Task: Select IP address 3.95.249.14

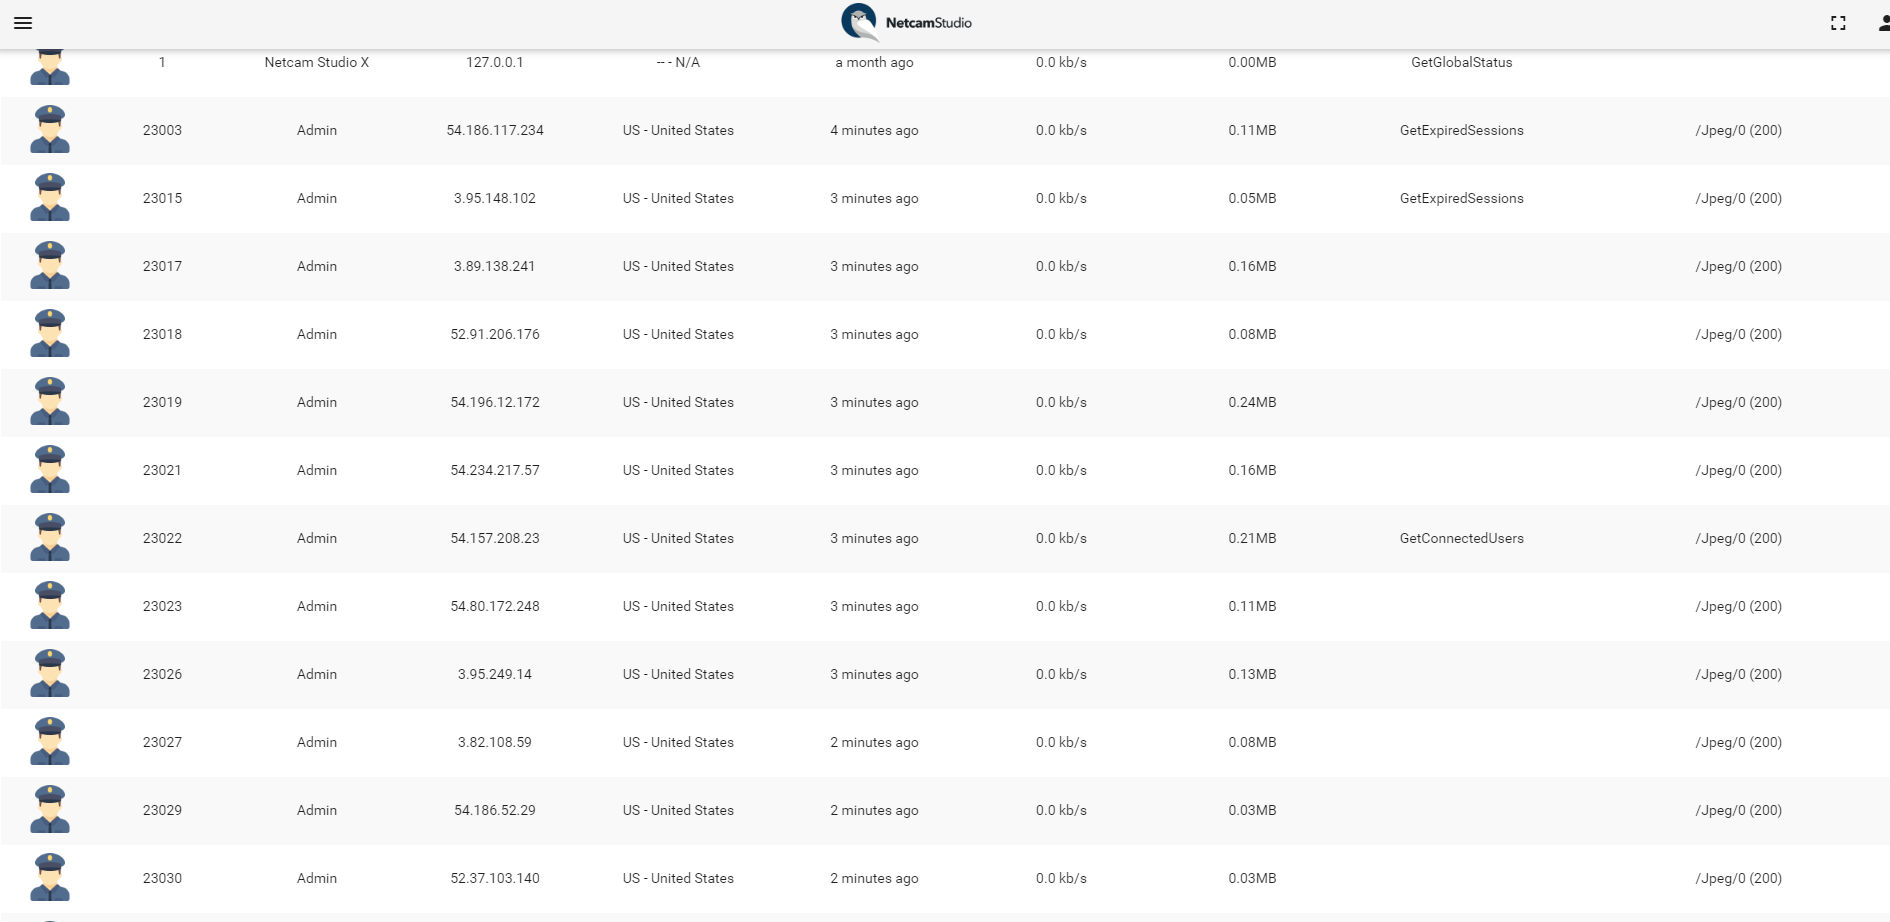Action: (x=495, y=674)
